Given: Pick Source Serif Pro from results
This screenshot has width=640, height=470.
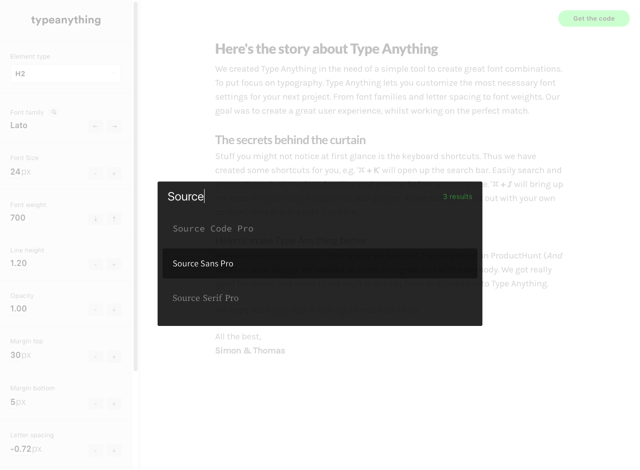Looking at the screenshot, I should (320, 298).
